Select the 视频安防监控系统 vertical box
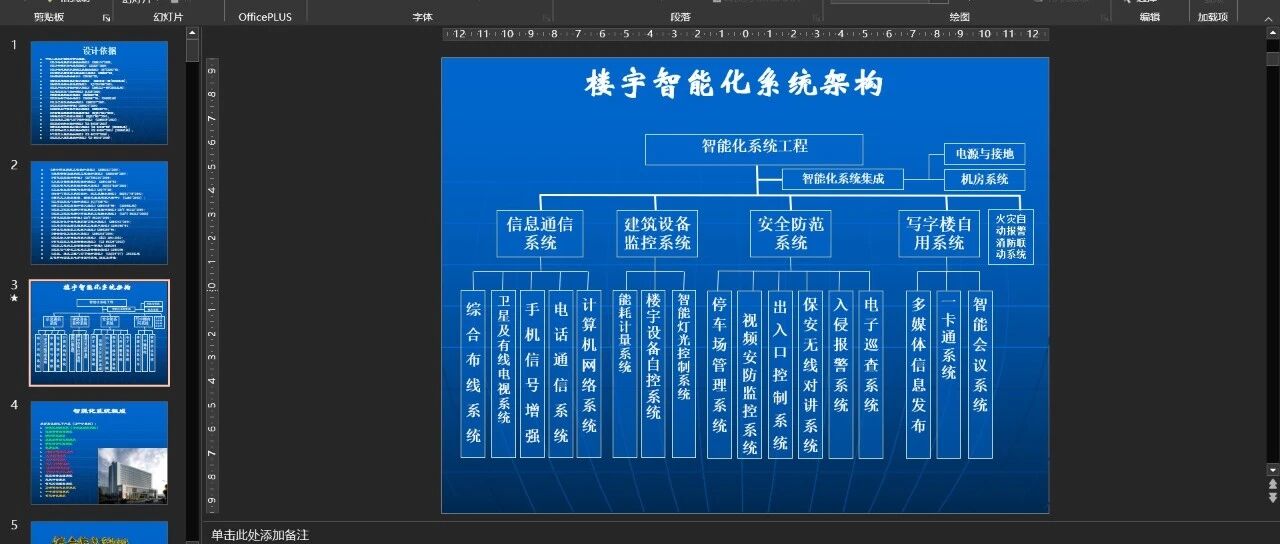 click(749, 374)
